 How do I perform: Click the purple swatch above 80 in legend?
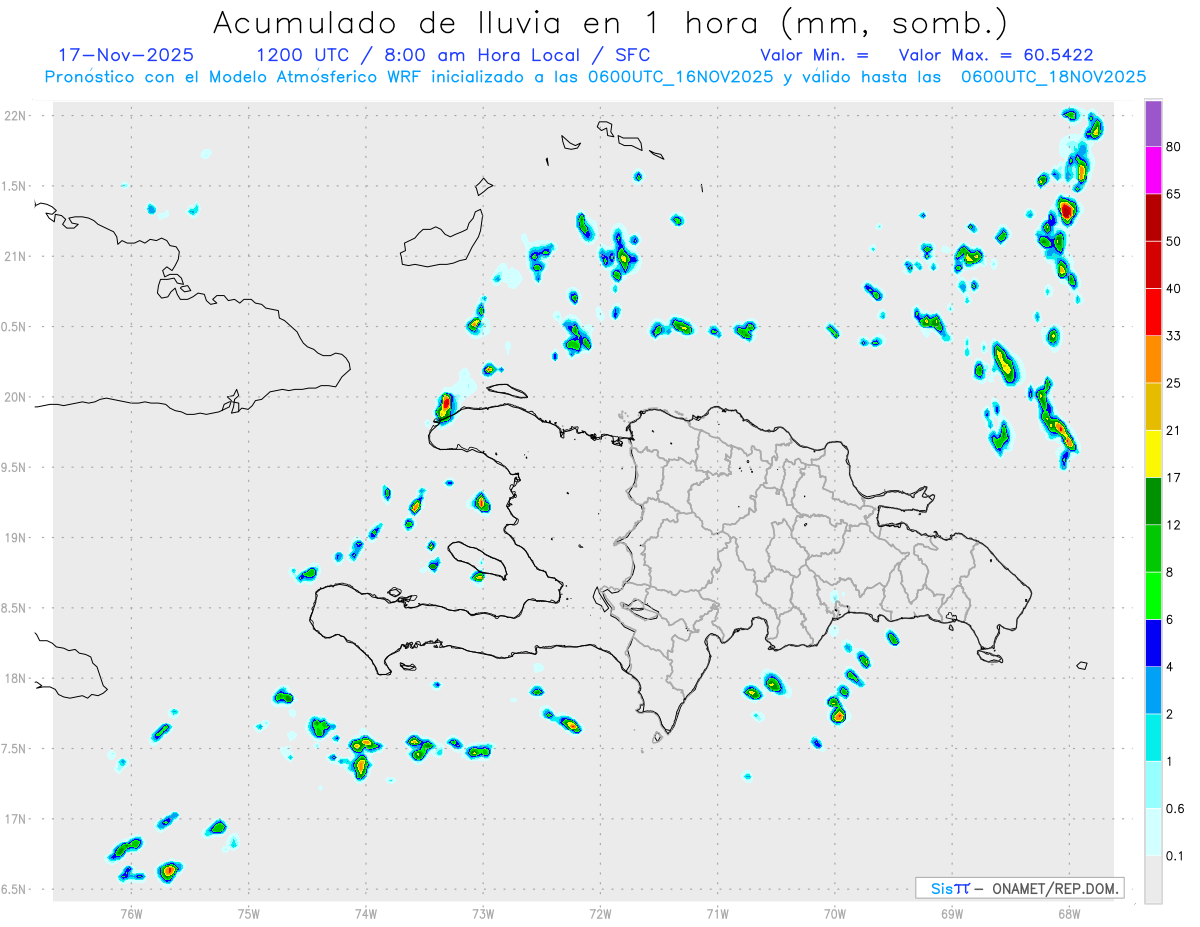coord(1153,123)
